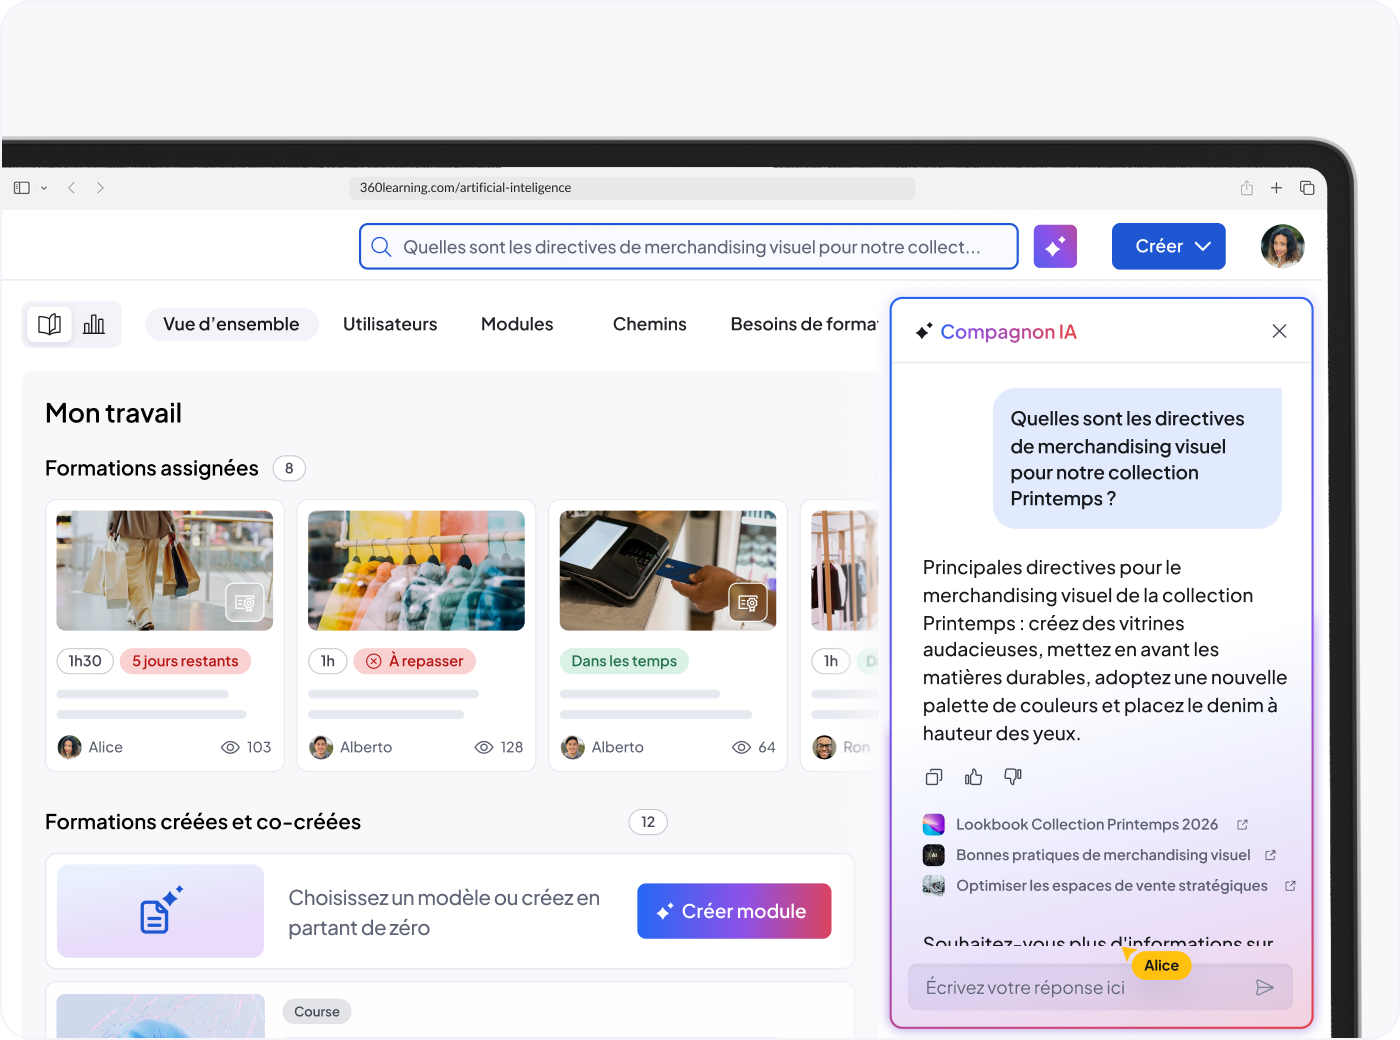Screen dimensions: 1400x1040
Task: Open Lookbook Collection Printemps 2026 source
Action: pos(1087,825)
